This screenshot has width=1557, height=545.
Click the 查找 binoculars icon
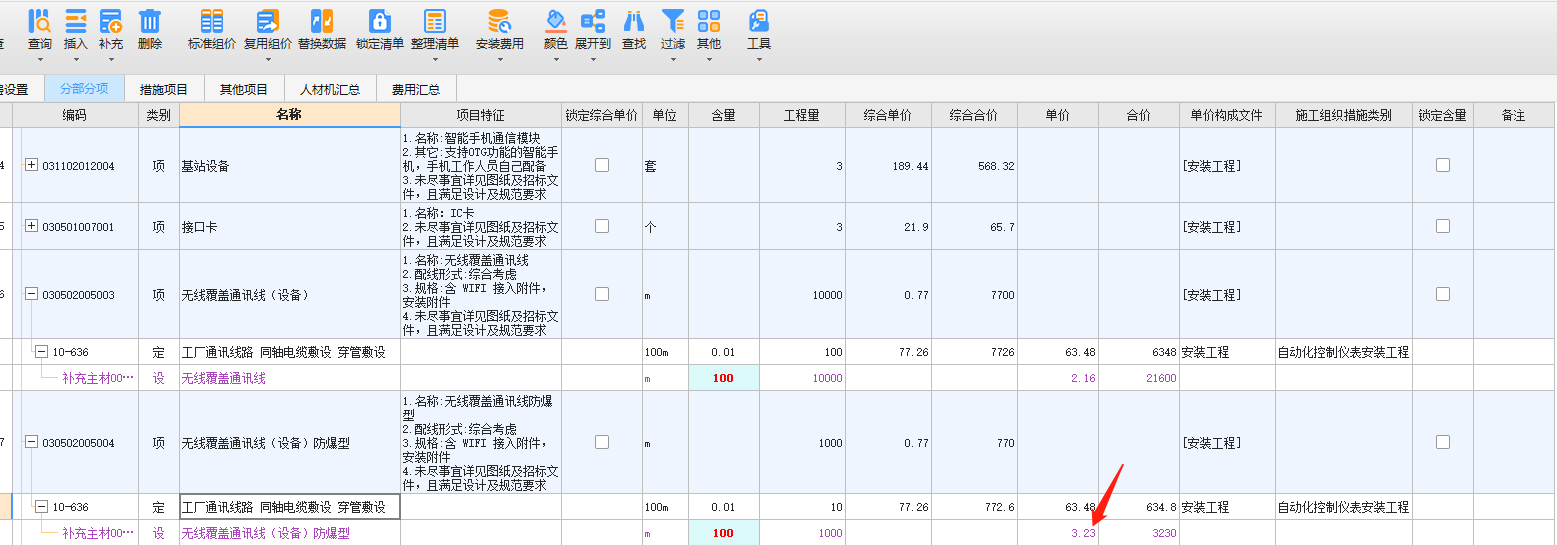tap(634, 20)
